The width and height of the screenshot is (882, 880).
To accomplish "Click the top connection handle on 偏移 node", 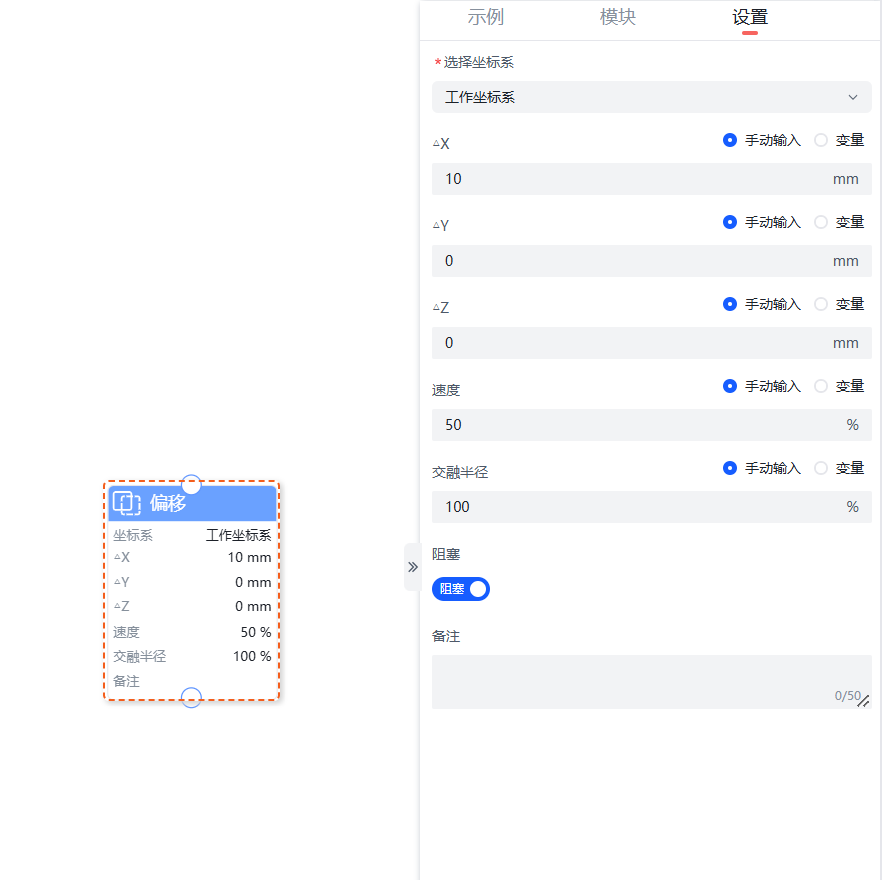I will (191, 484).
